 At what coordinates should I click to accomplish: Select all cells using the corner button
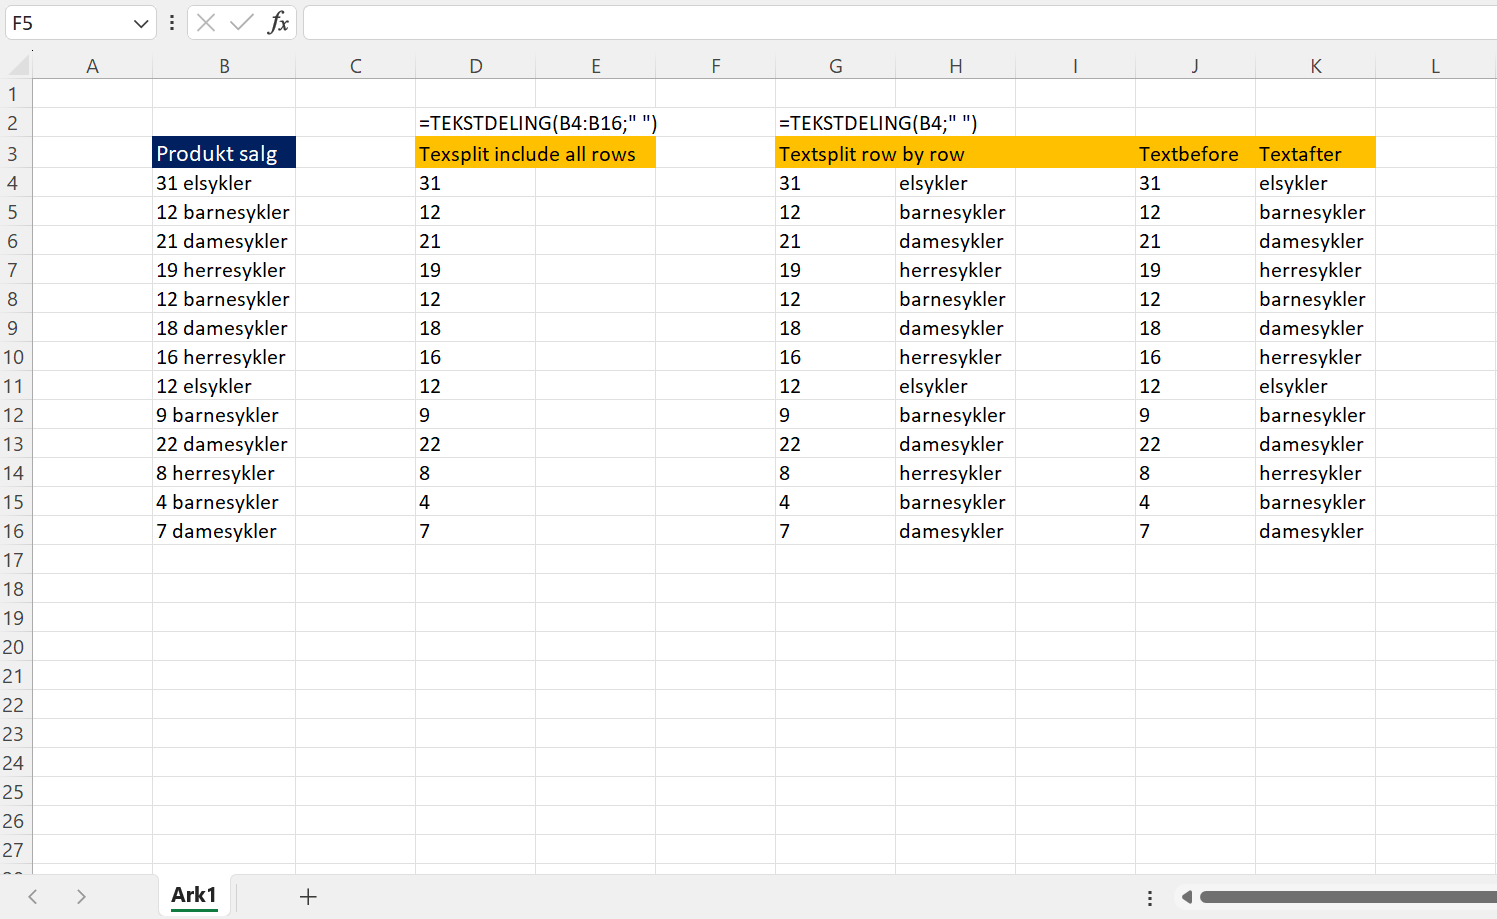[16, 65]
